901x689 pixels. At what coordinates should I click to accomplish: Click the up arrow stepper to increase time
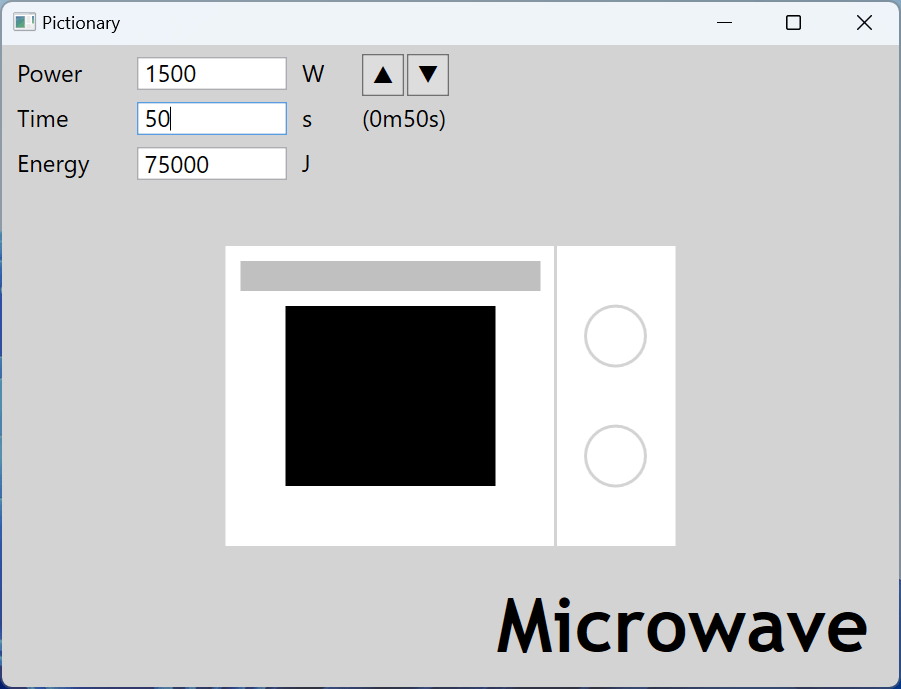click(x=382, y=74)
